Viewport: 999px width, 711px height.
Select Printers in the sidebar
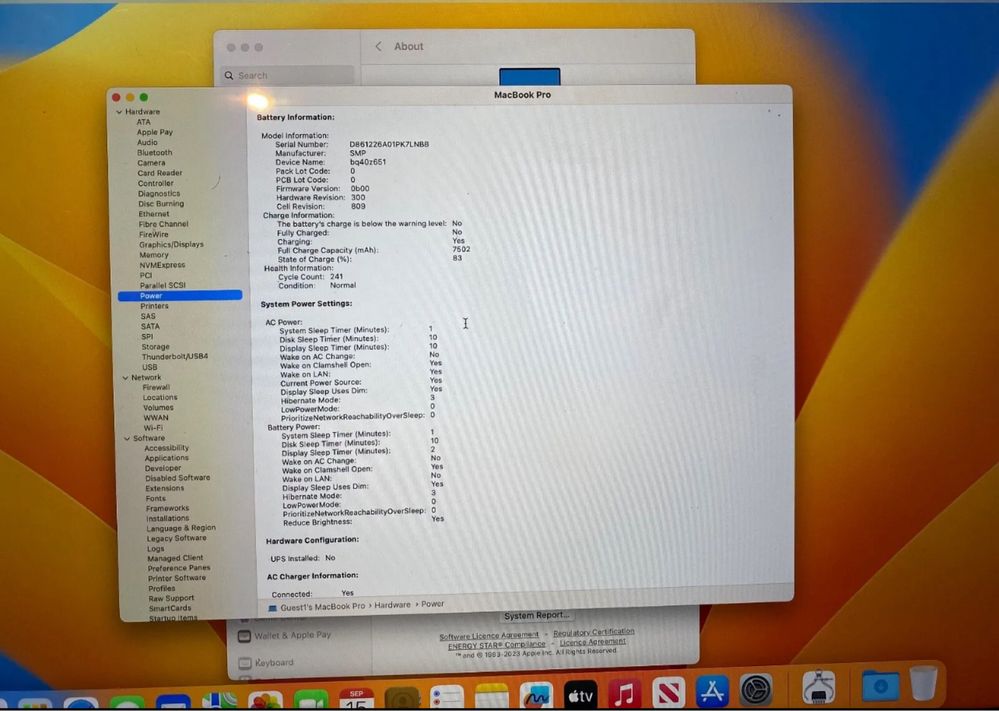pos(155,306)
